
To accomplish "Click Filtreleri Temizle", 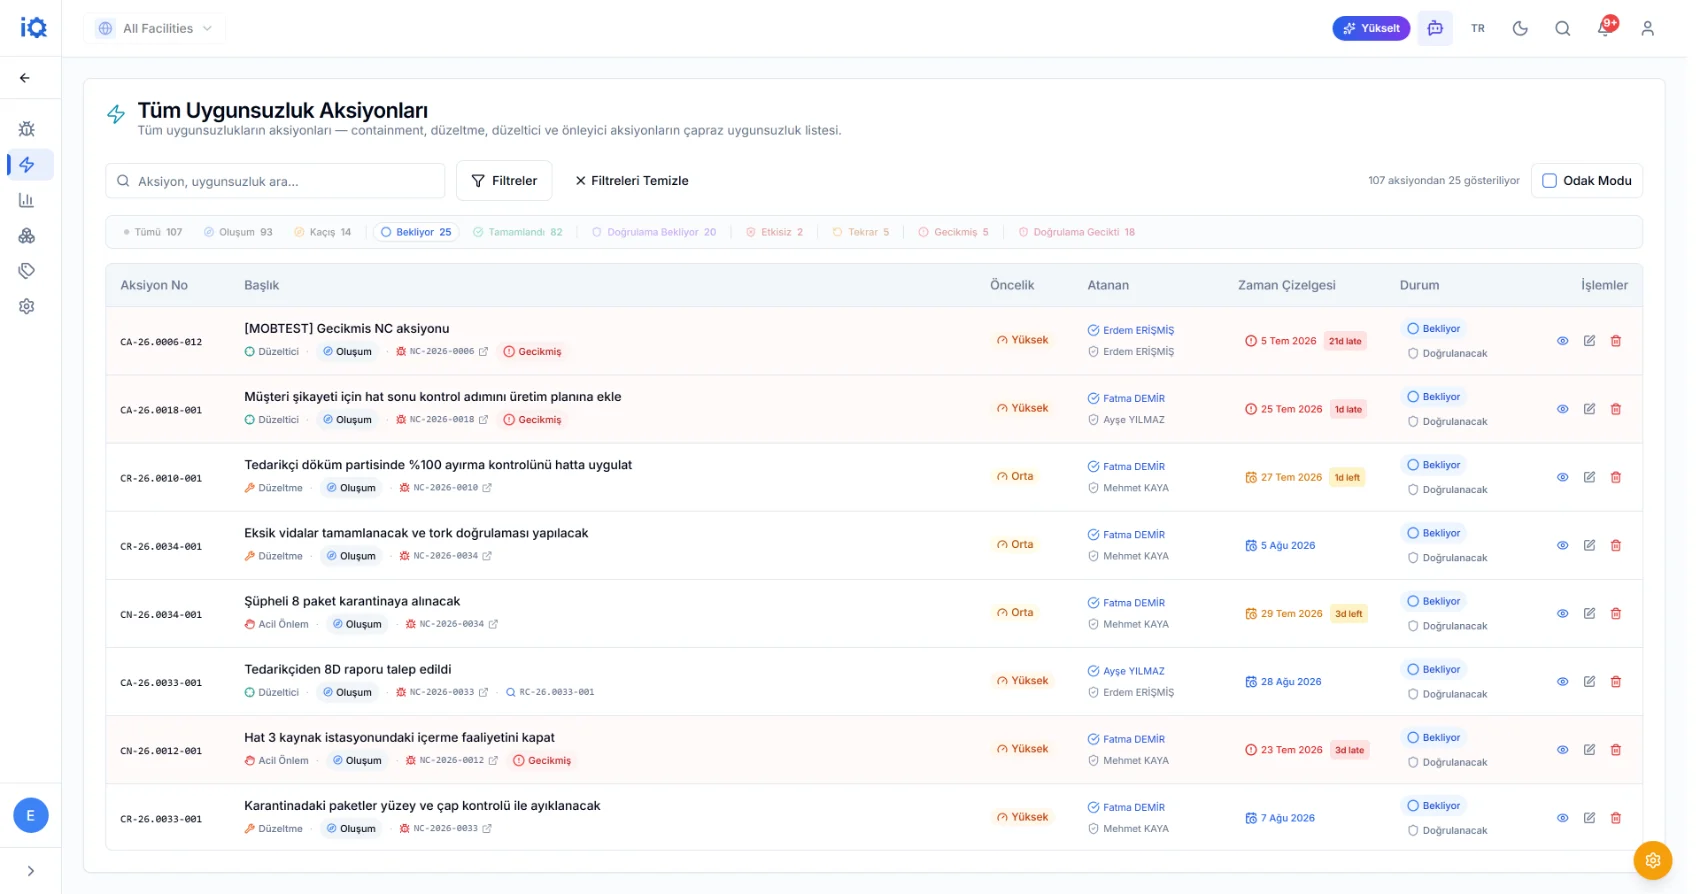I will pyautogui.click(x=631, y=181).
